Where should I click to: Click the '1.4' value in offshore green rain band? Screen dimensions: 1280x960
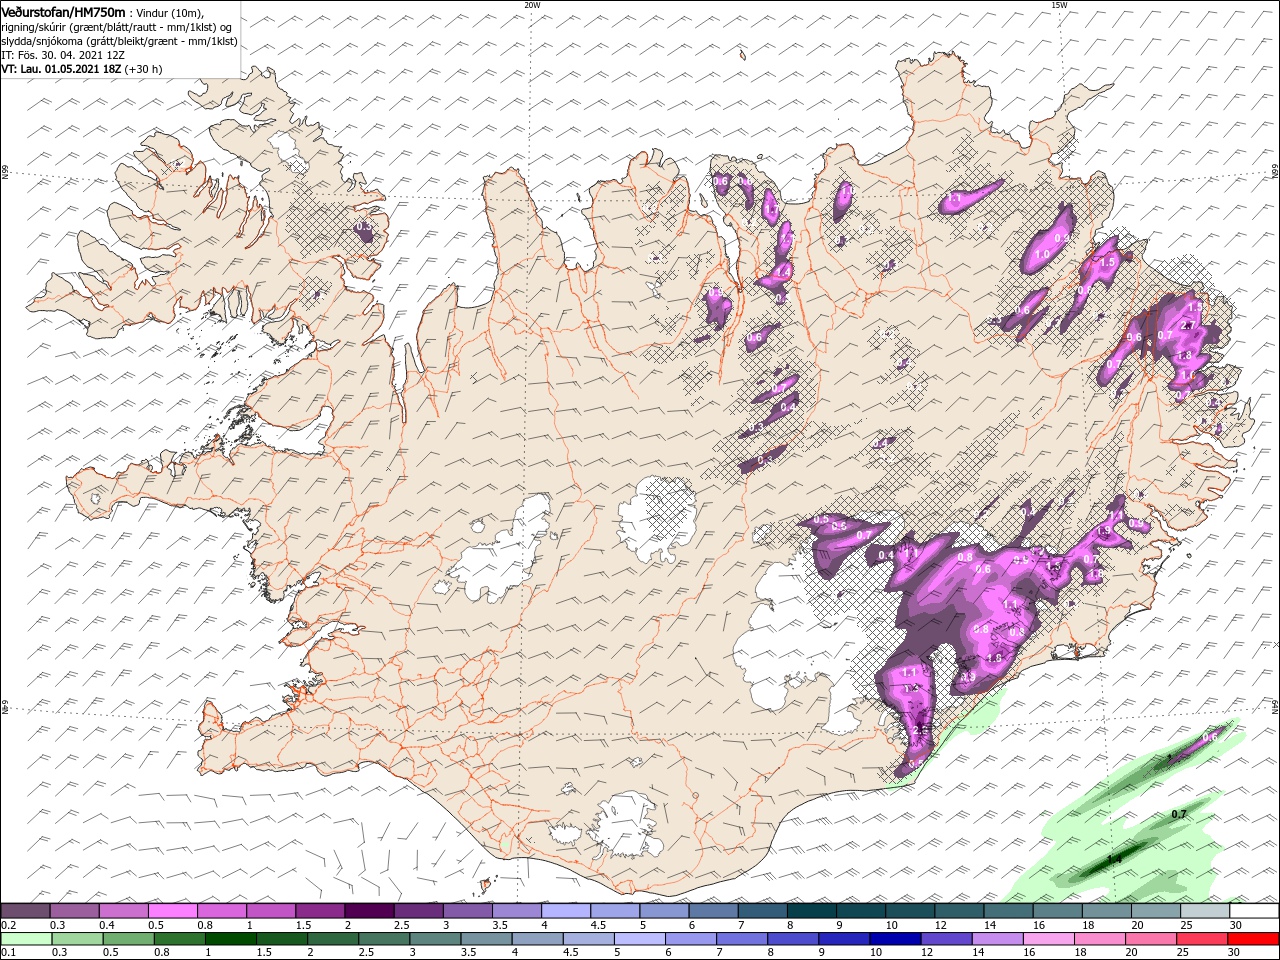coord(1115,859)
